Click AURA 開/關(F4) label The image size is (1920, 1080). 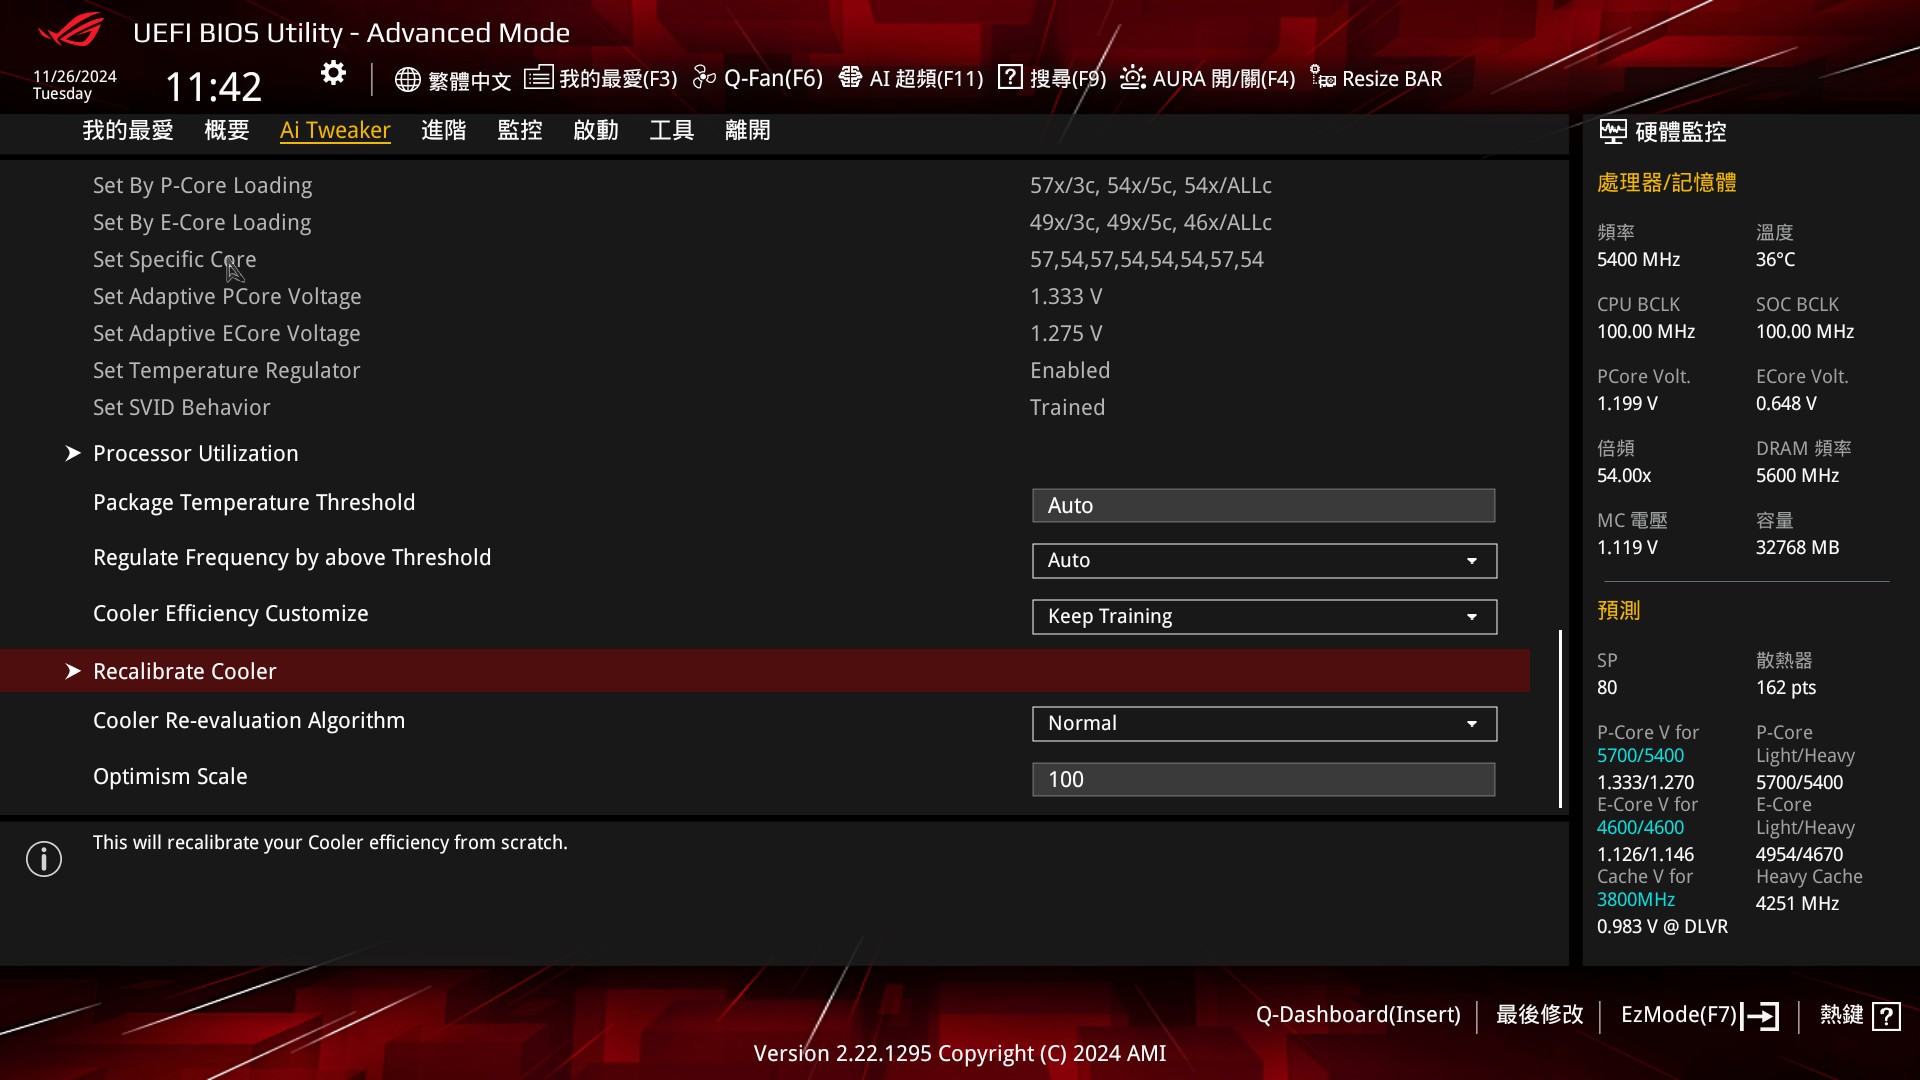click(x=1224, y=79)
